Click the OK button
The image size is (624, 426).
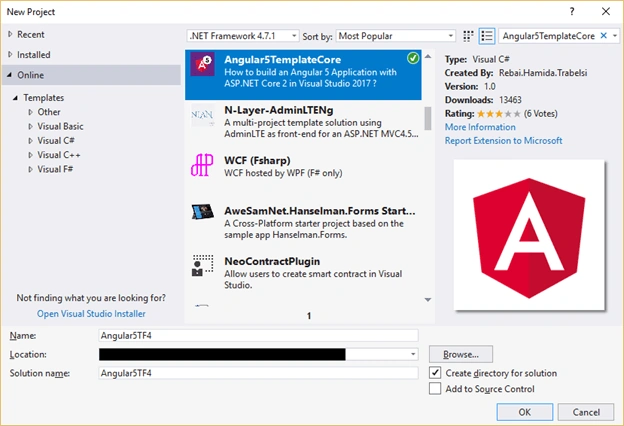525,412
